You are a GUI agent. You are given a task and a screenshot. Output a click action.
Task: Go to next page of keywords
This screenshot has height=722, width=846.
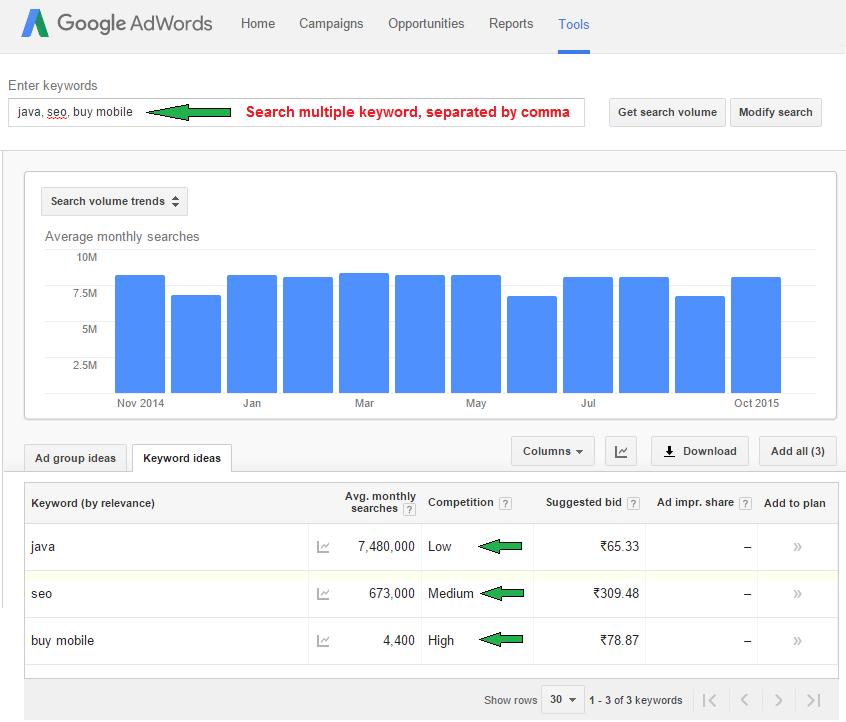tap(779, 700)
